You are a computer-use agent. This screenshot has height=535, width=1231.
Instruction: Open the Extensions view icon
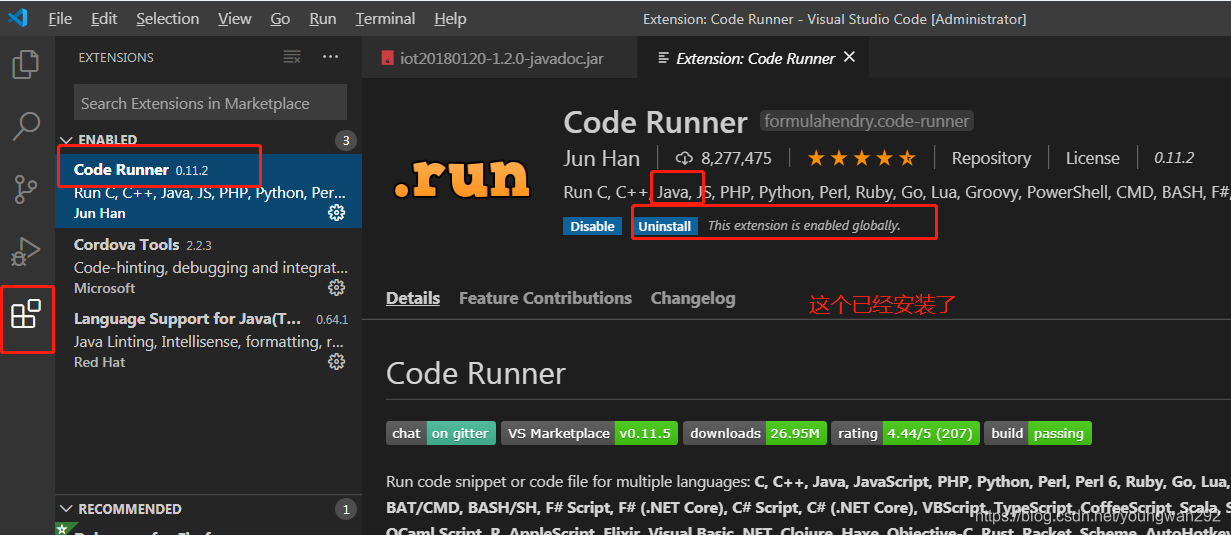pos(26,315)
